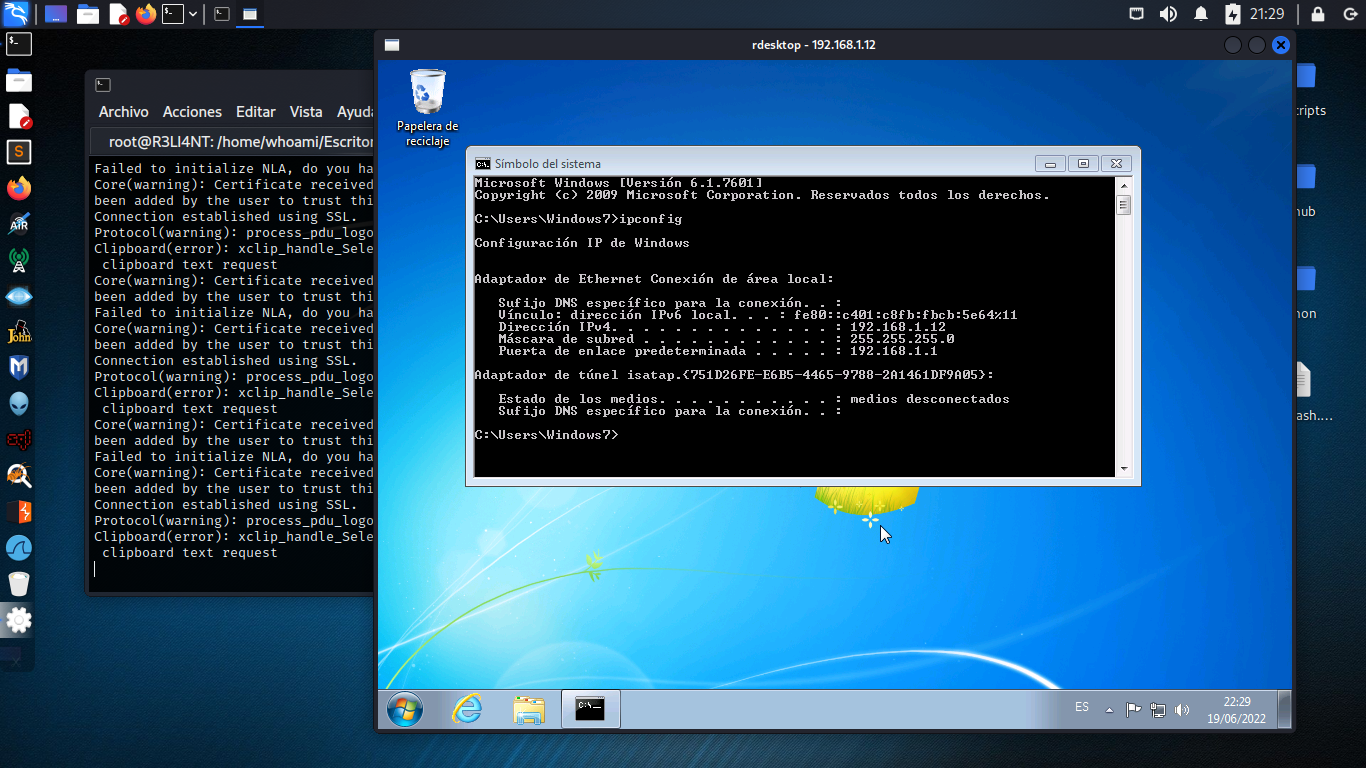Image resolution: width=1366 pixels, height=768 pixels.
Task: Select the Papelera de reciclaje desktop icon
Action: 427,108
